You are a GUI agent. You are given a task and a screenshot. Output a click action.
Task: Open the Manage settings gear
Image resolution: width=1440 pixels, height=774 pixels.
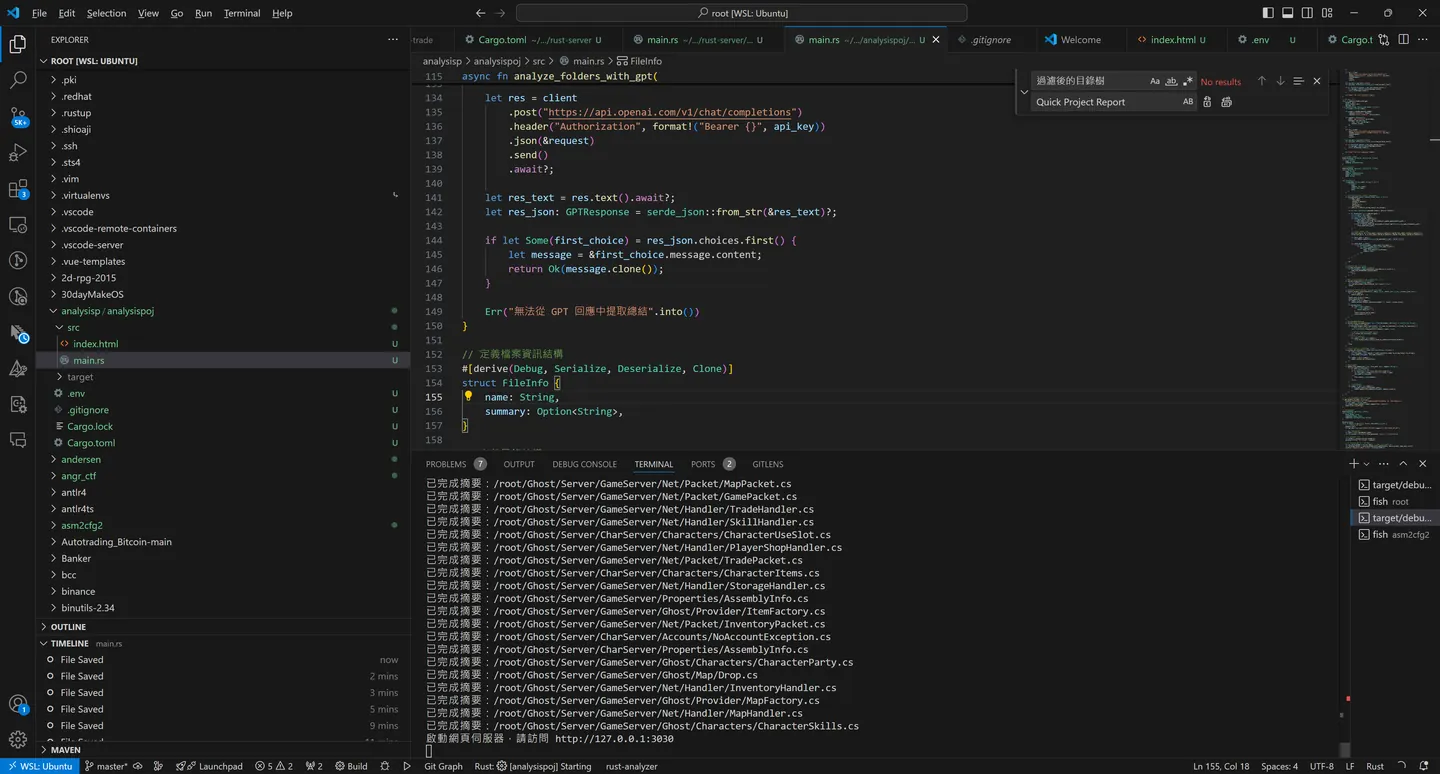click(18, 740)
